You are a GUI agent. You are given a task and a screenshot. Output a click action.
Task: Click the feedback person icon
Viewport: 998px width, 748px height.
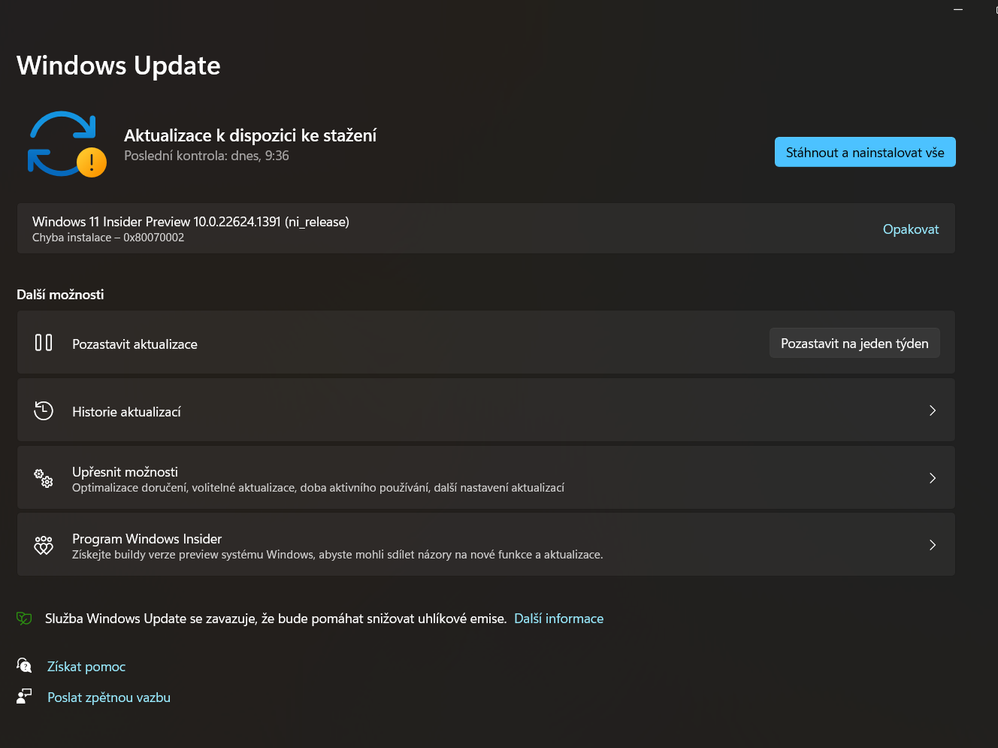coord(24,696)
